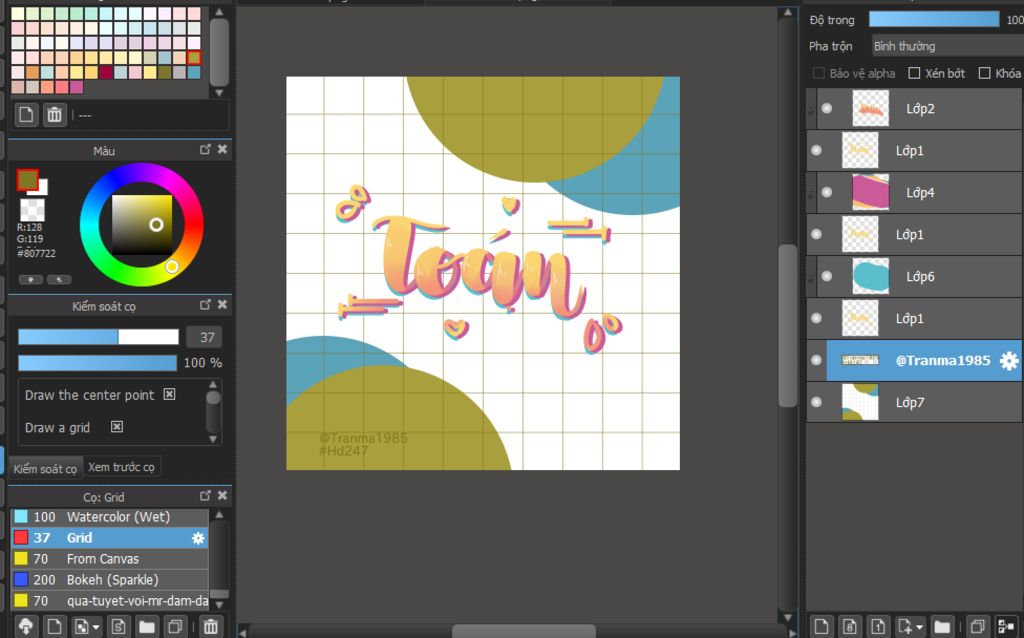Create a brush folder
Screen dimensions: 1024x638
click(147, 627)
